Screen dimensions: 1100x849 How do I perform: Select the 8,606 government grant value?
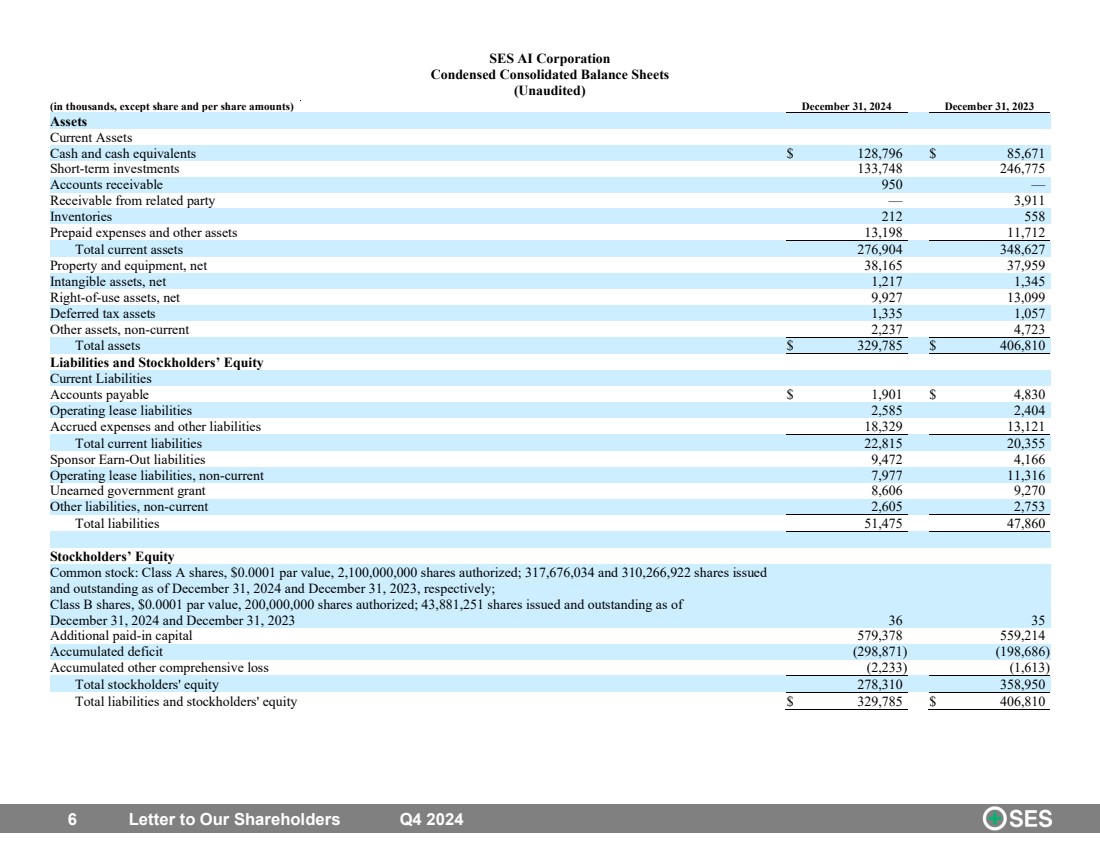click(x=887, y=491)
